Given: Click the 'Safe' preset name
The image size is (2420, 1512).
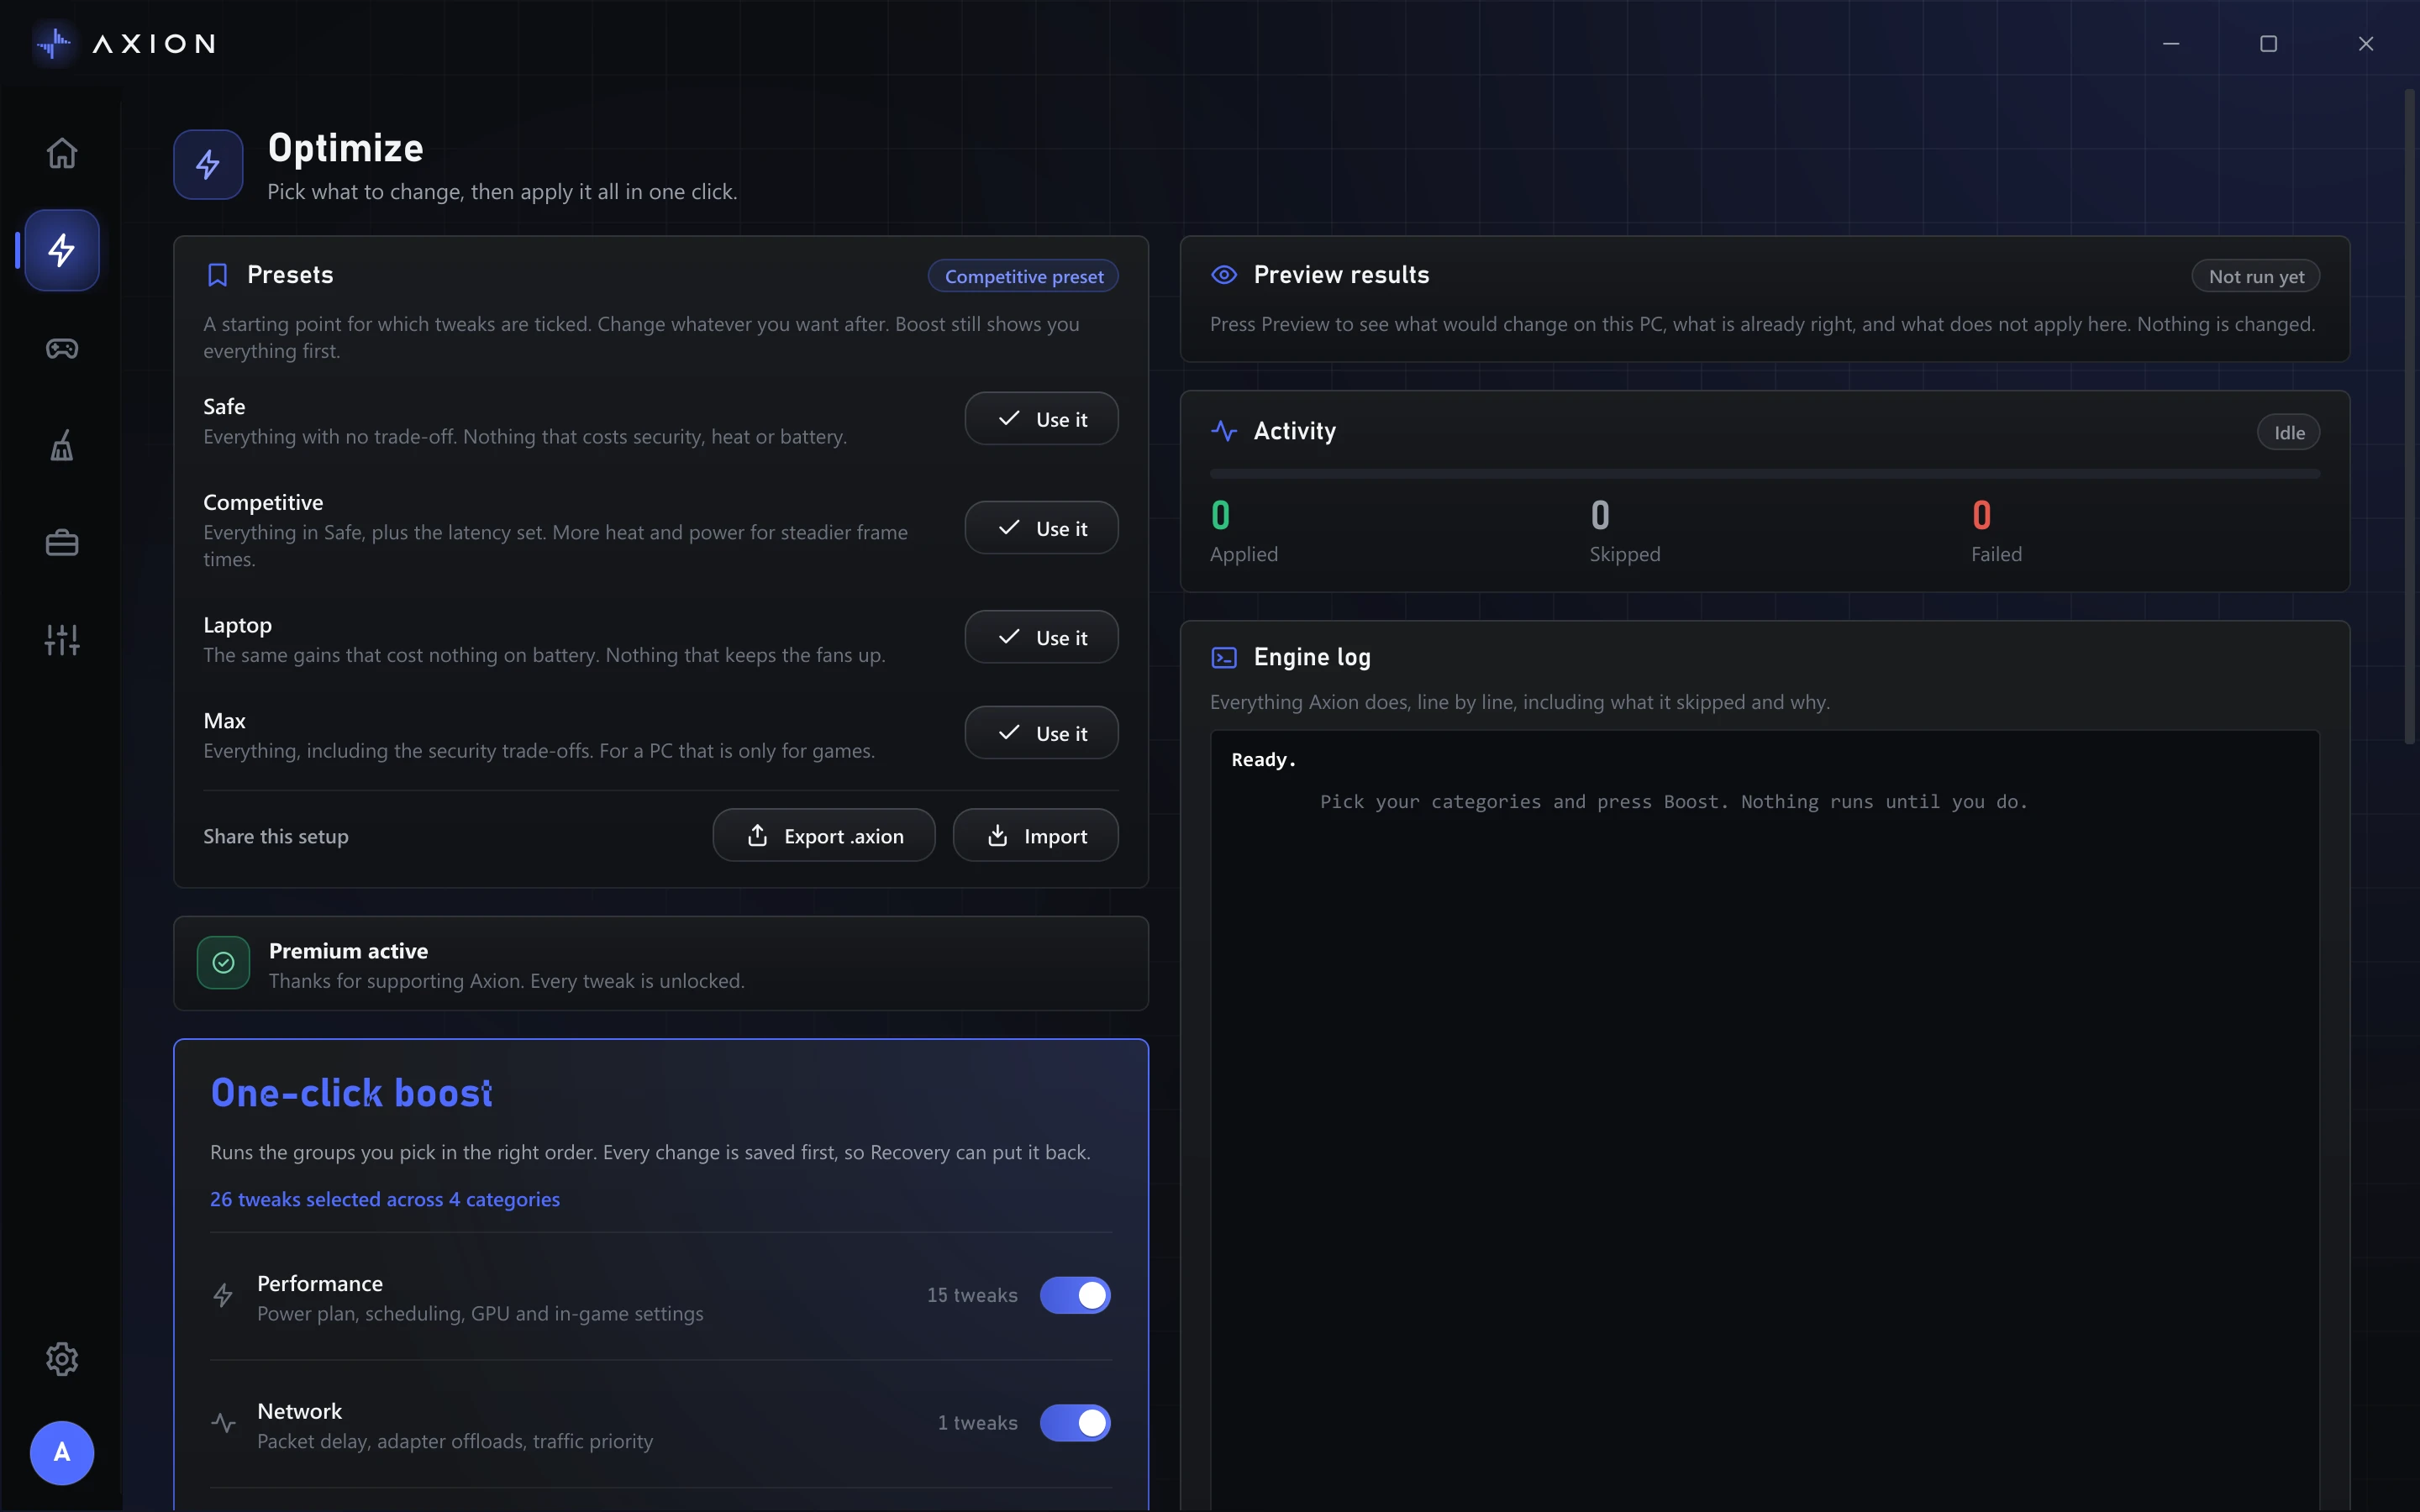Looking at the screenshot, I should (224, 407).
